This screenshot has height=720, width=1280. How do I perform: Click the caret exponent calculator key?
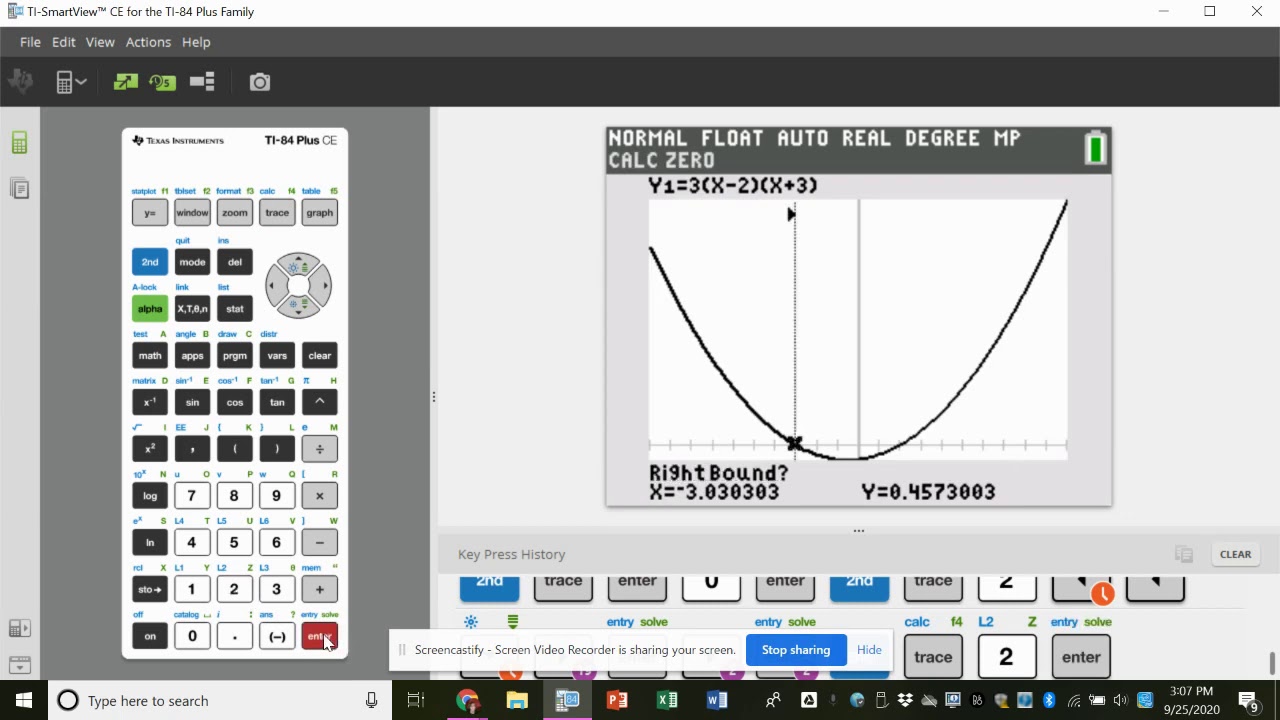(x=320, y=402)
